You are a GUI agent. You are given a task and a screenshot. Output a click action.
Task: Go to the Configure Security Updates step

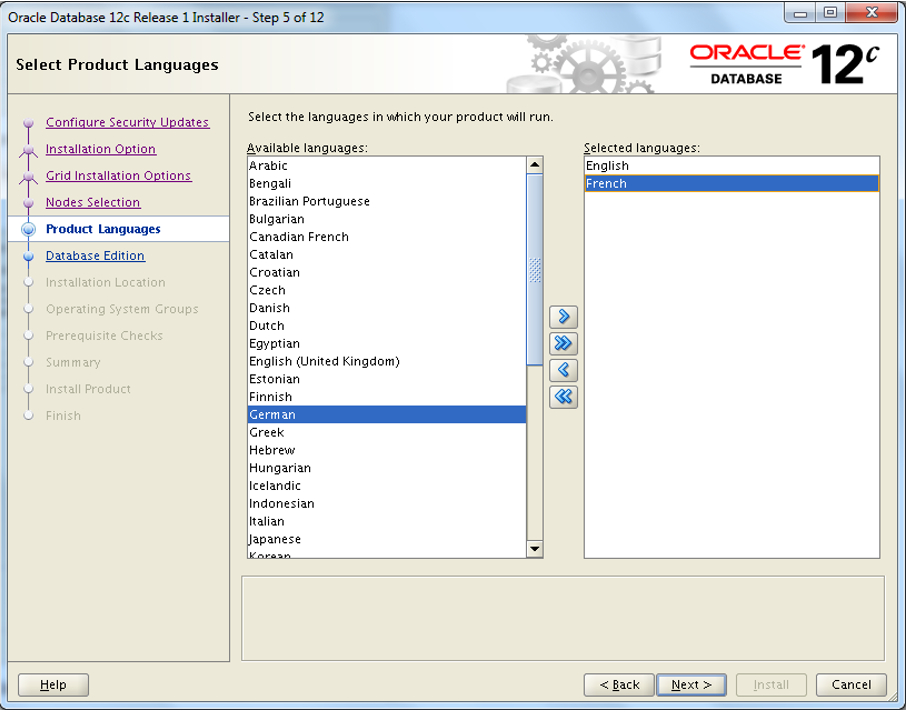pos(128,123)
